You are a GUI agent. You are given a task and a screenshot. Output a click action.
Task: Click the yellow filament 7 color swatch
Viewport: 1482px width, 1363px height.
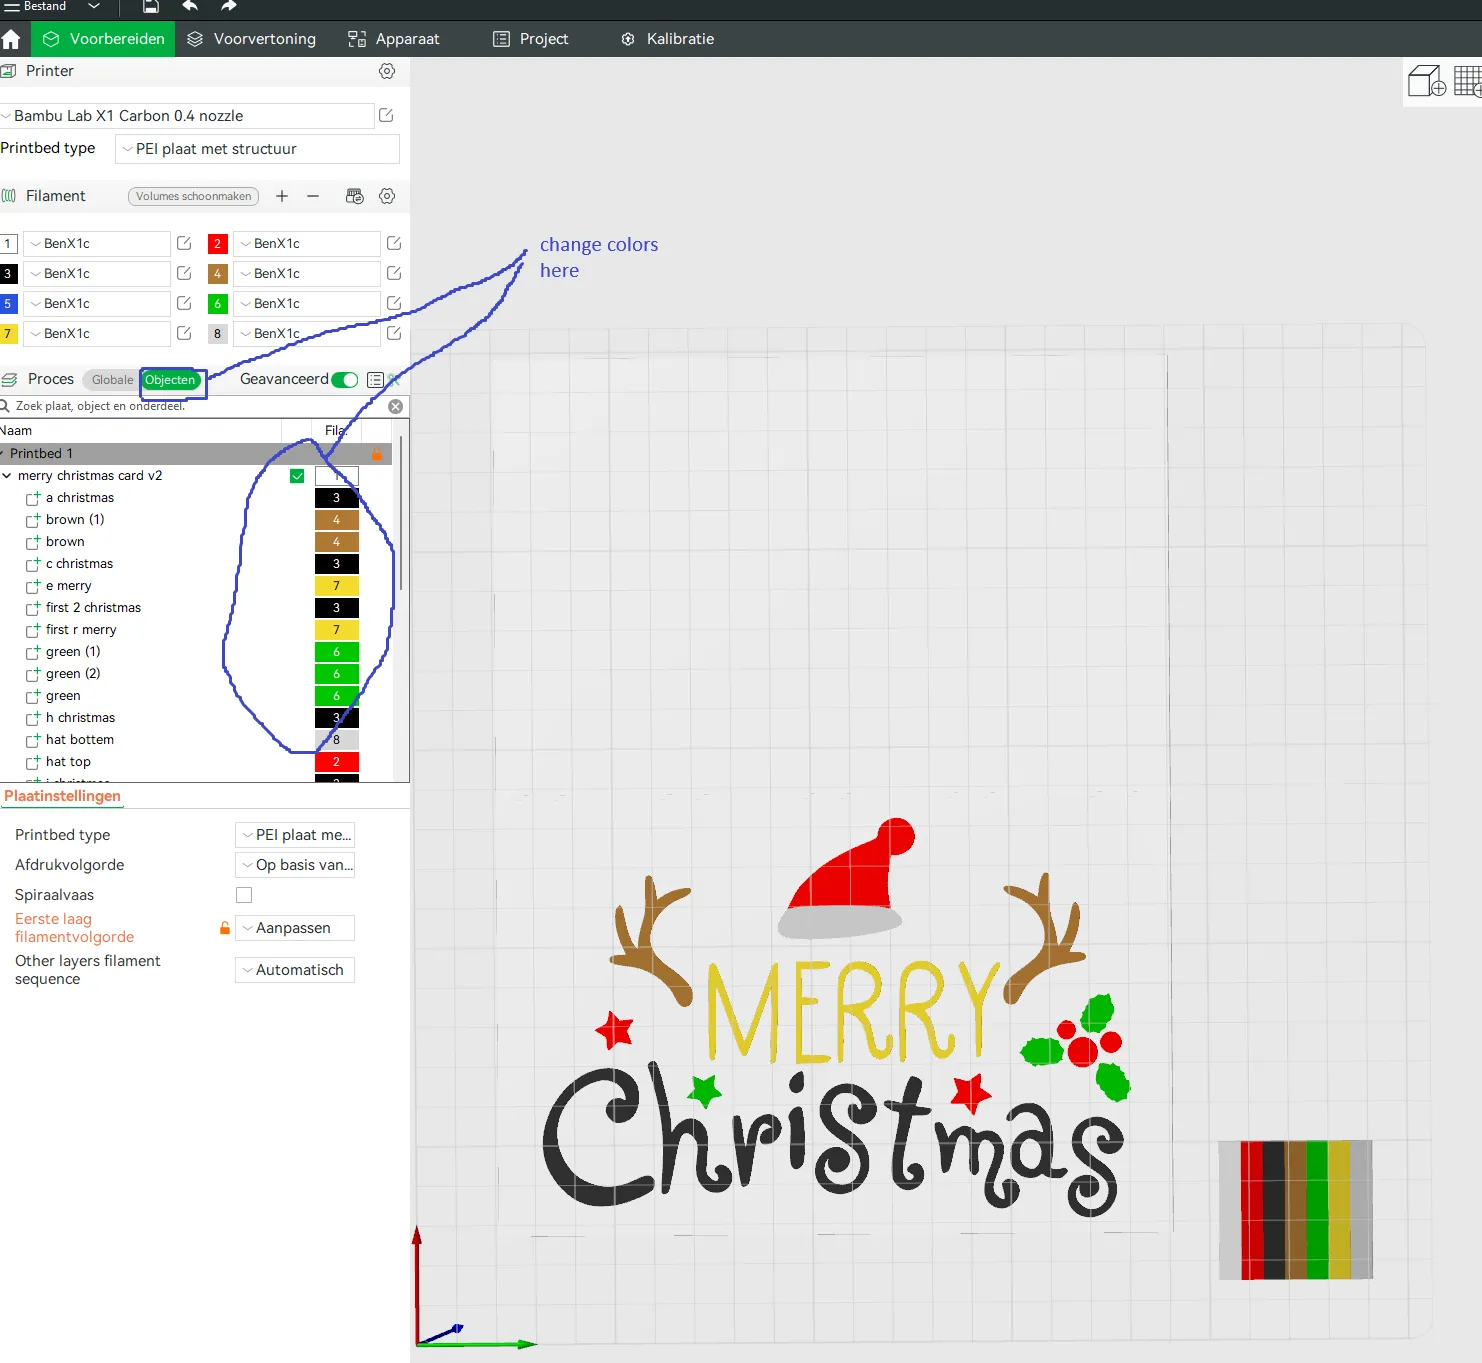(8, 333)
